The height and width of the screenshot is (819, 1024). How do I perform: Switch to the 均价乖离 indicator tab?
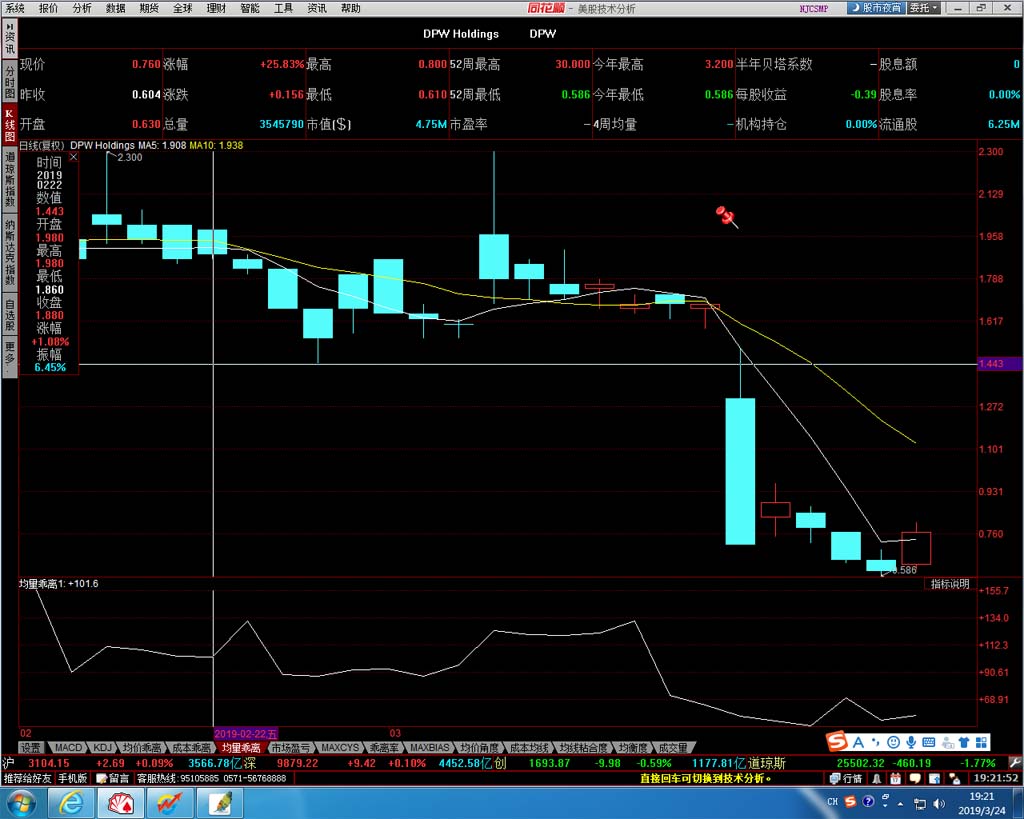point(142,747)
